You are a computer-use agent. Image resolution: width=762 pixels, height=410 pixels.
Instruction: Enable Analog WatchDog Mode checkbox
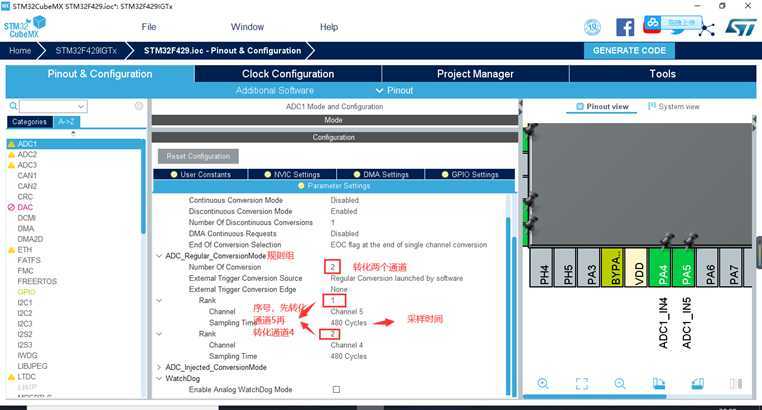[336, 390]
